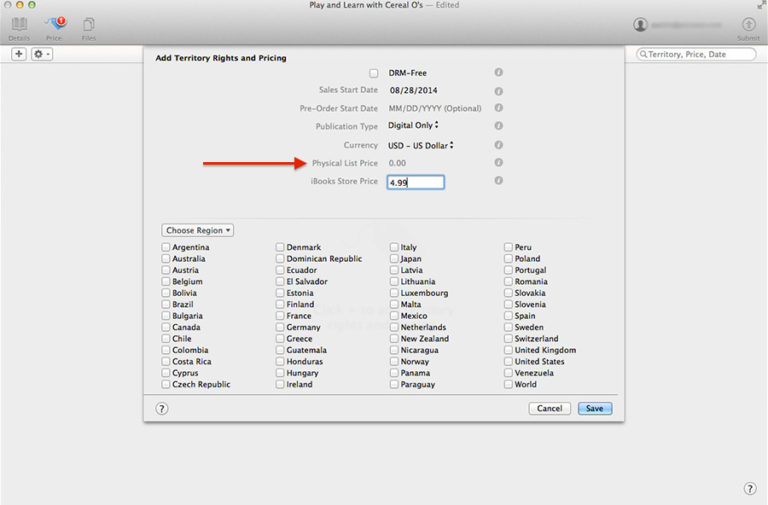Save the territory rights and pricing
This screenshot has height=505, width=768.
click(x=595, y=409)
